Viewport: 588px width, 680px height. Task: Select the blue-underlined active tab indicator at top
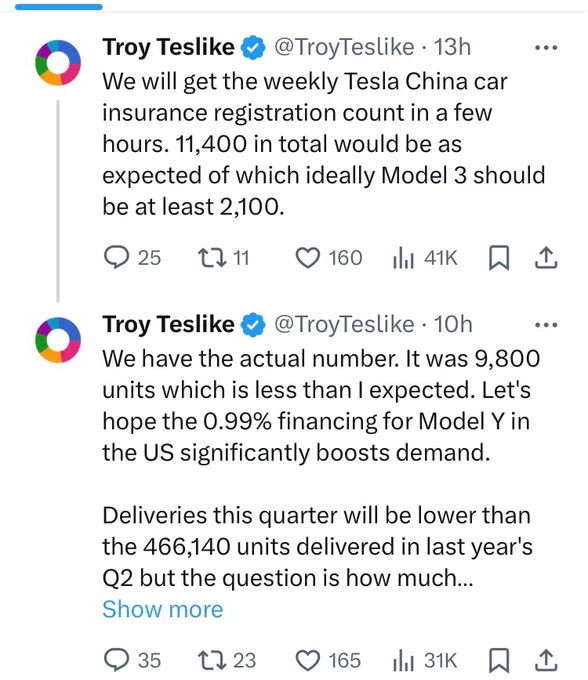[59, 7]
